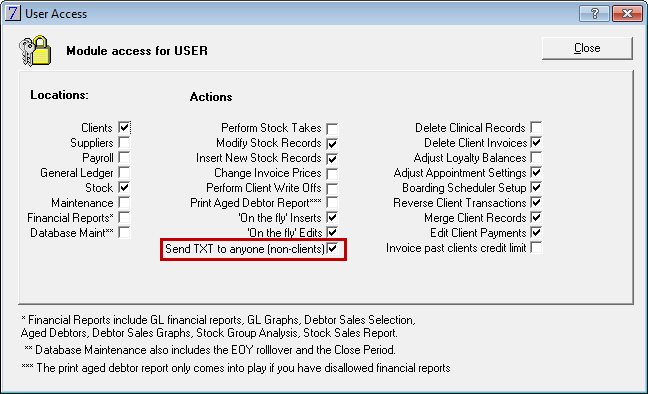Enable Suppliers location access
The image size is (648, 394).
click(124, 143)
